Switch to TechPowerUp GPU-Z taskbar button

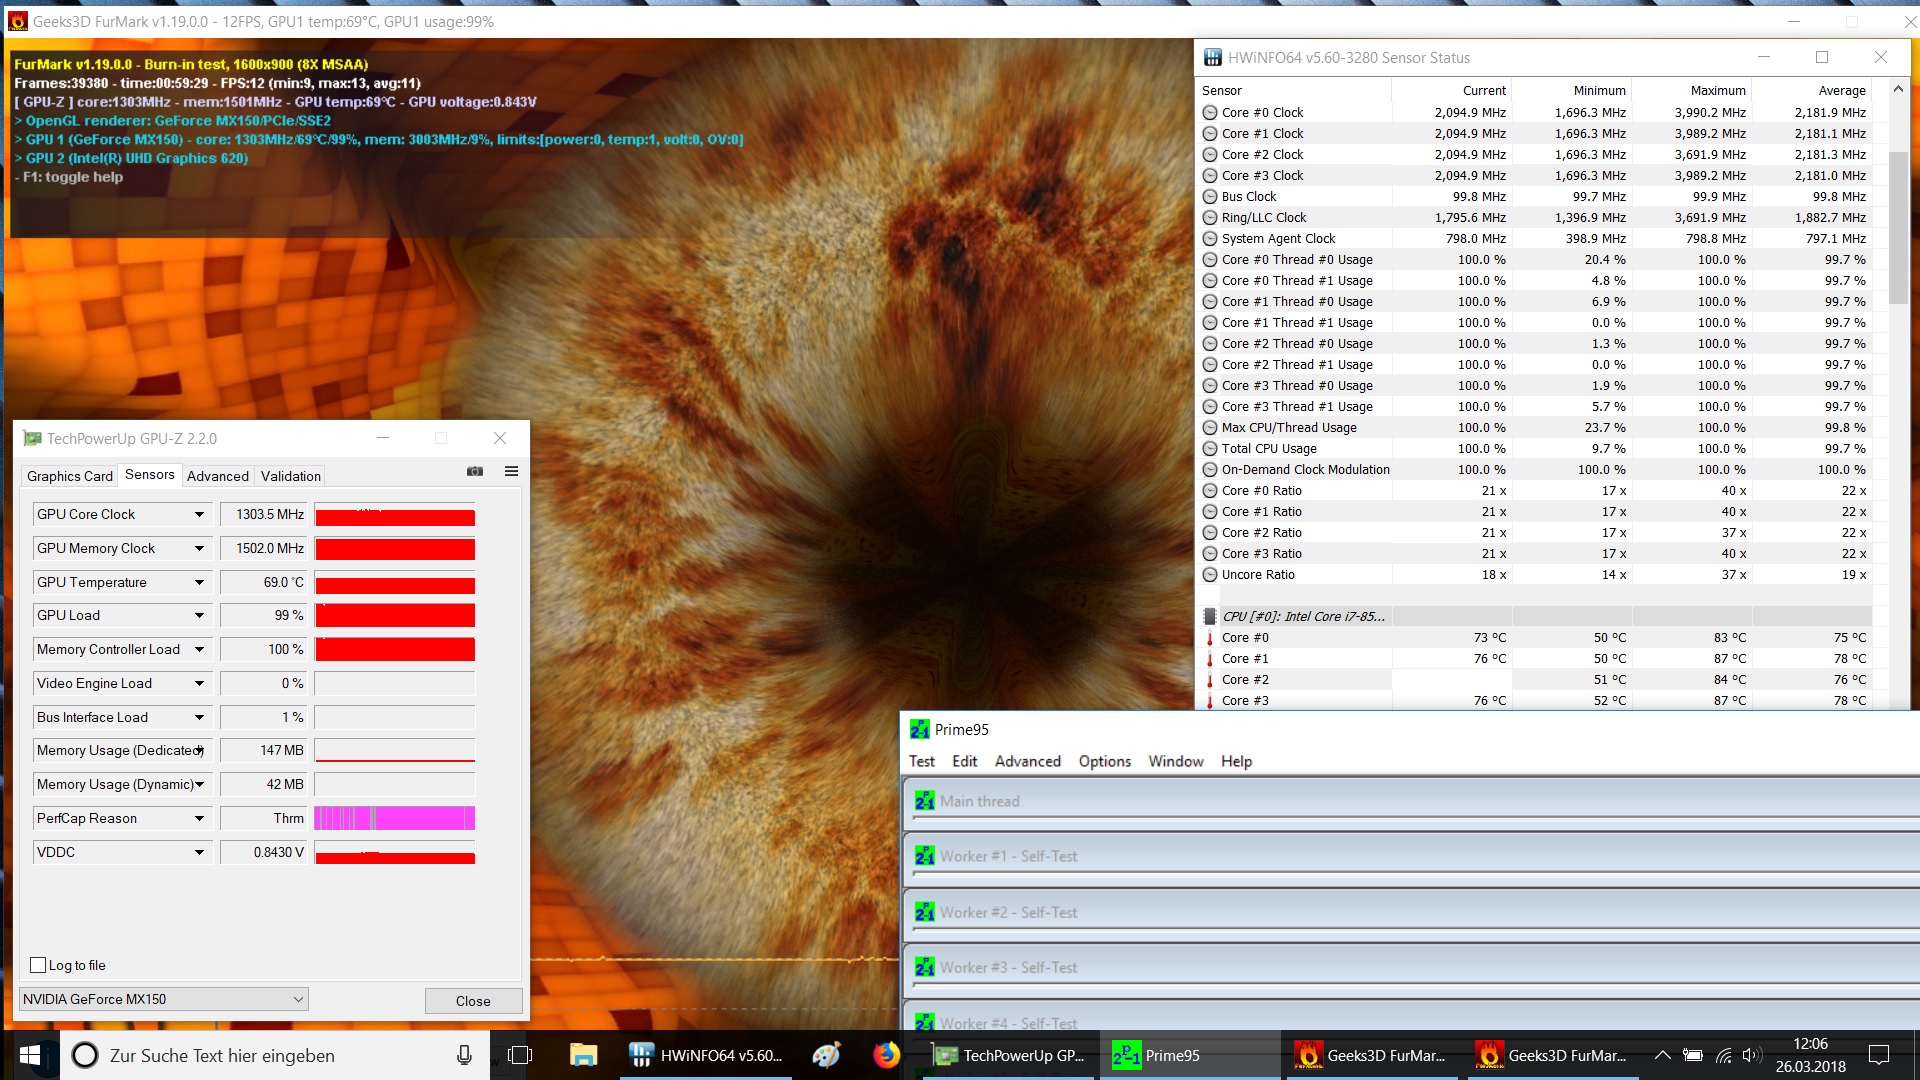tap(1008, 1055)
